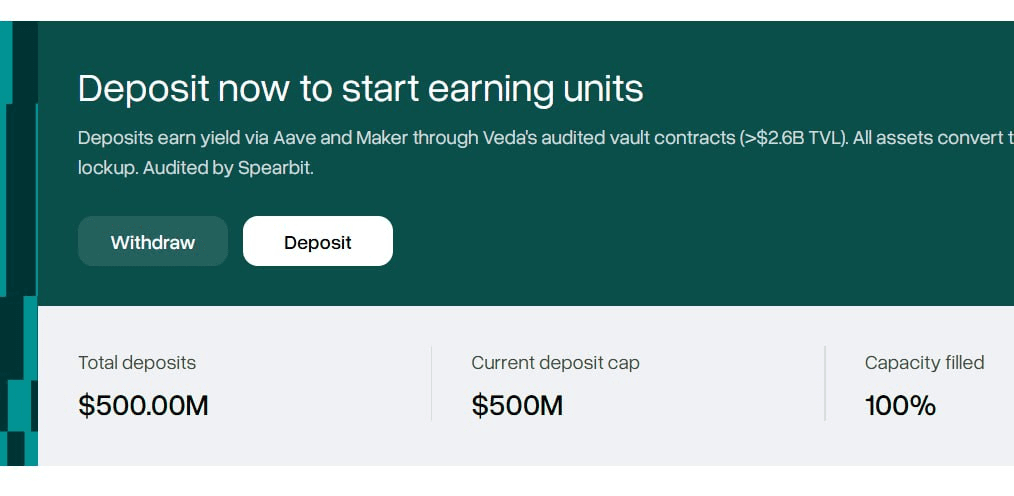Select the 'Deposit now to start earning units' heading
This screenshot has width=1014, height=496.
point(361,89)
